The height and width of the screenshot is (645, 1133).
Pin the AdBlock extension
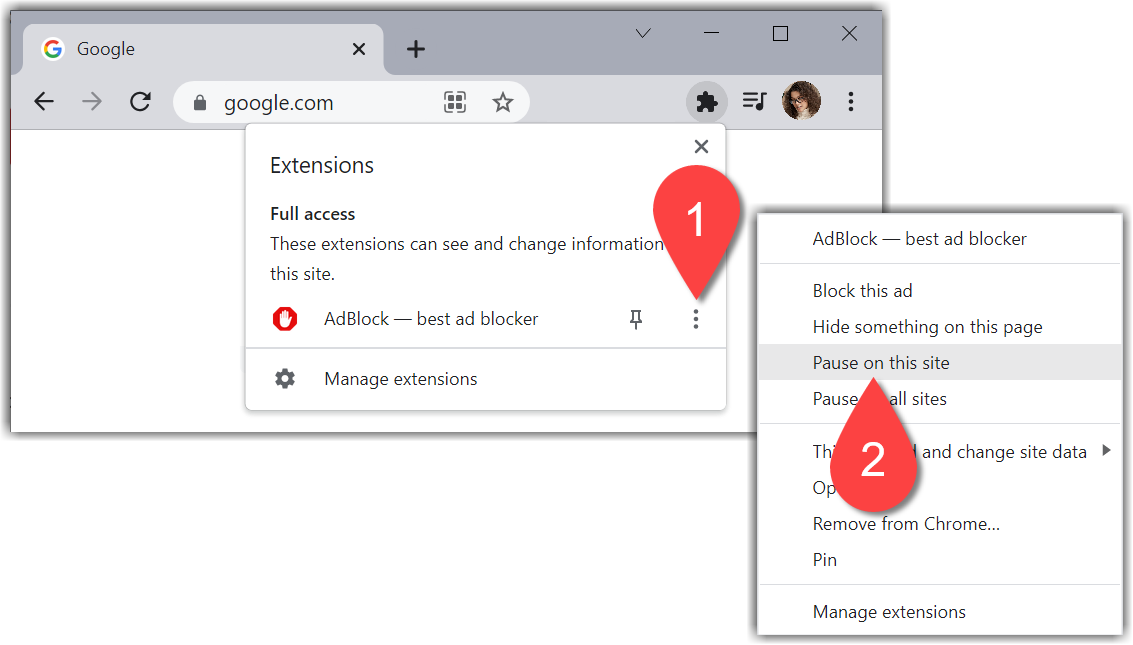(636, 319)
